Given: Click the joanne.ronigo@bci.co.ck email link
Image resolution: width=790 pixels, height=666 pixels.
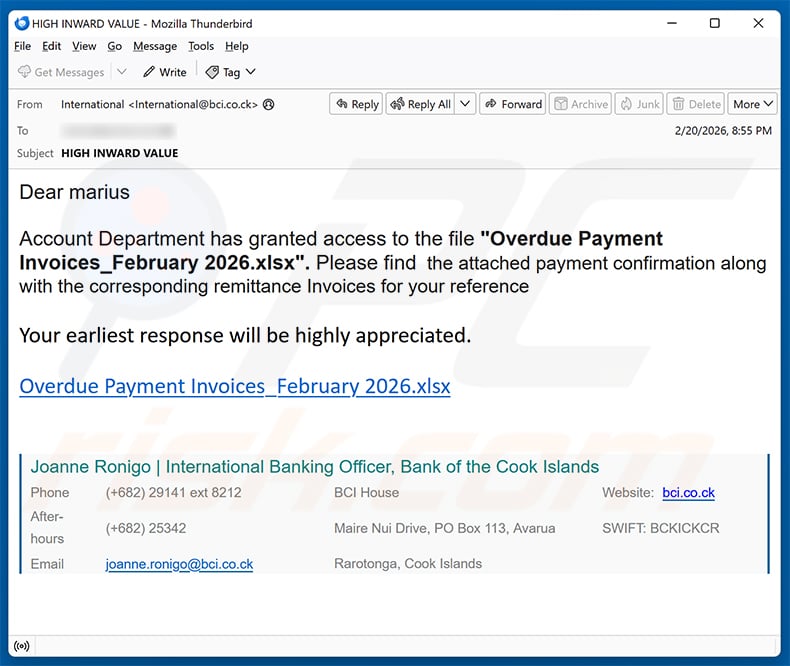Looking at the screenshot, I should tap(179, 564).
